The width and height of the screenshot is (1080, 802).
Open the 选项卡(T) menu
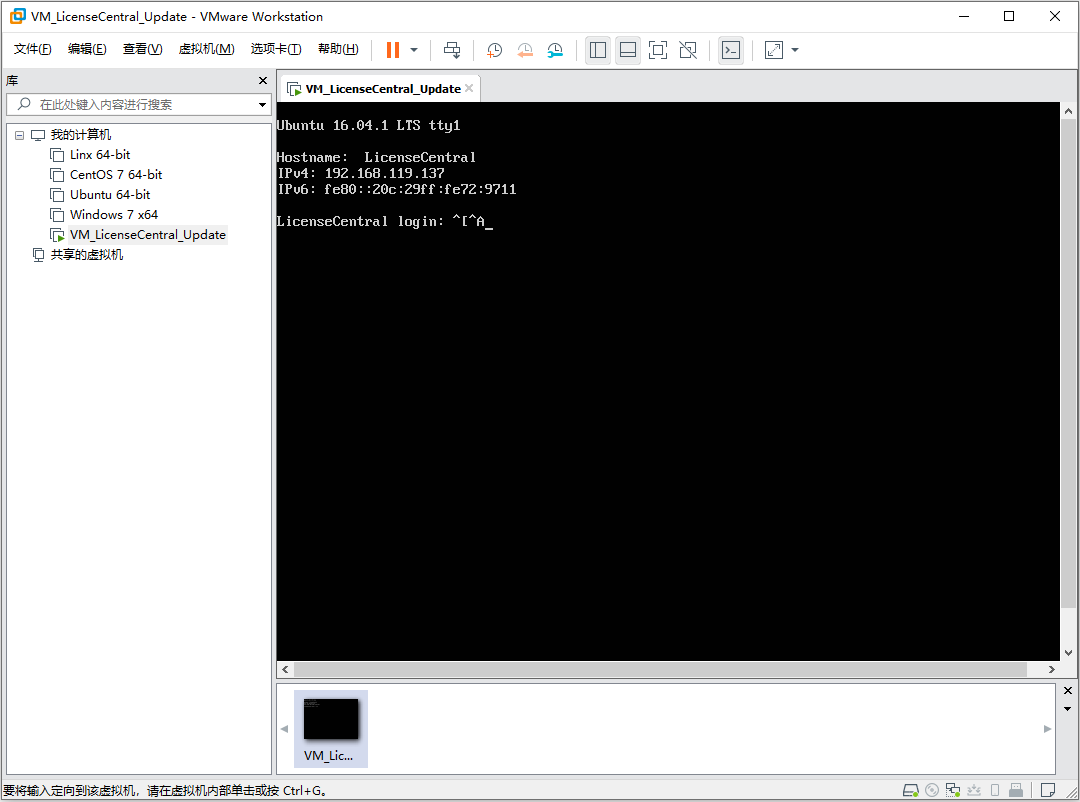coord(276,49)
